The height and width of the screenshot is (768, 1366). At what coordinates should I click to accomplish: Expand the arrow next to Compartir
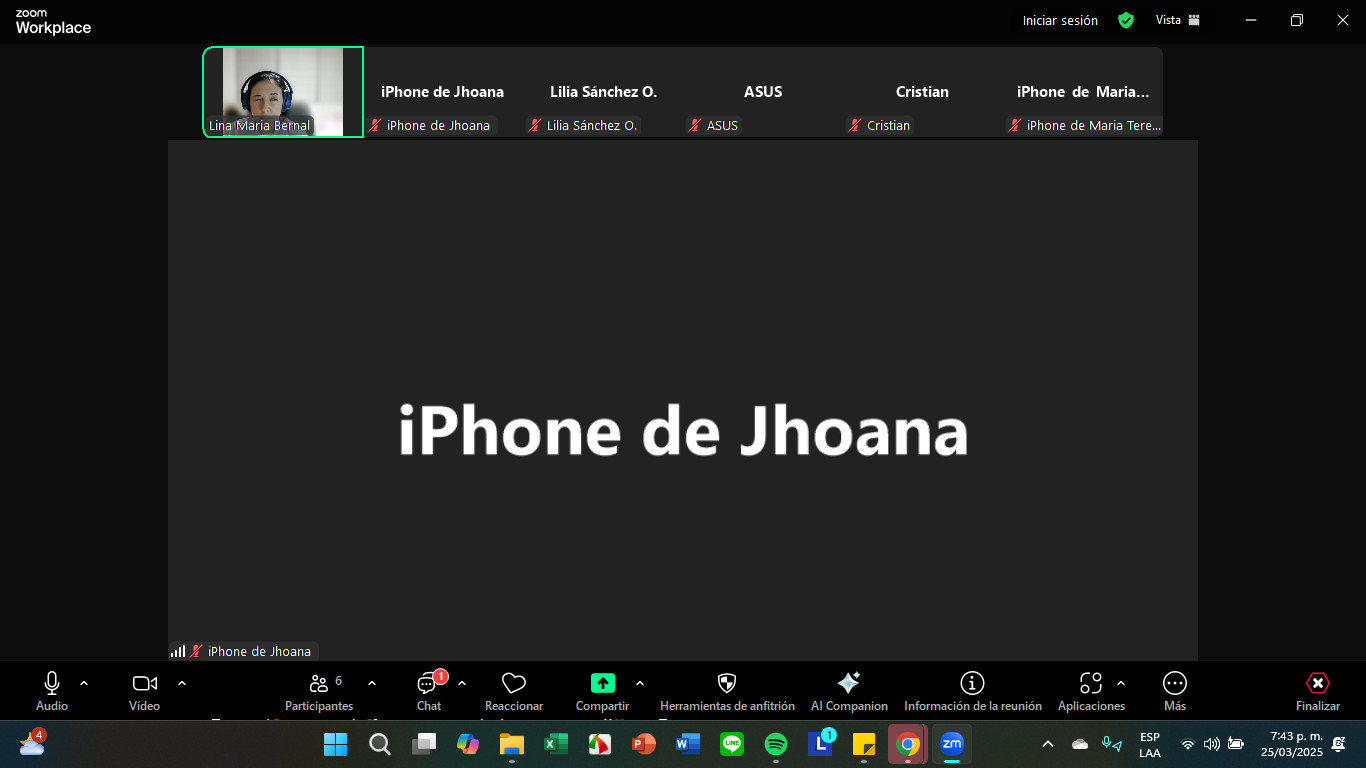640,684
